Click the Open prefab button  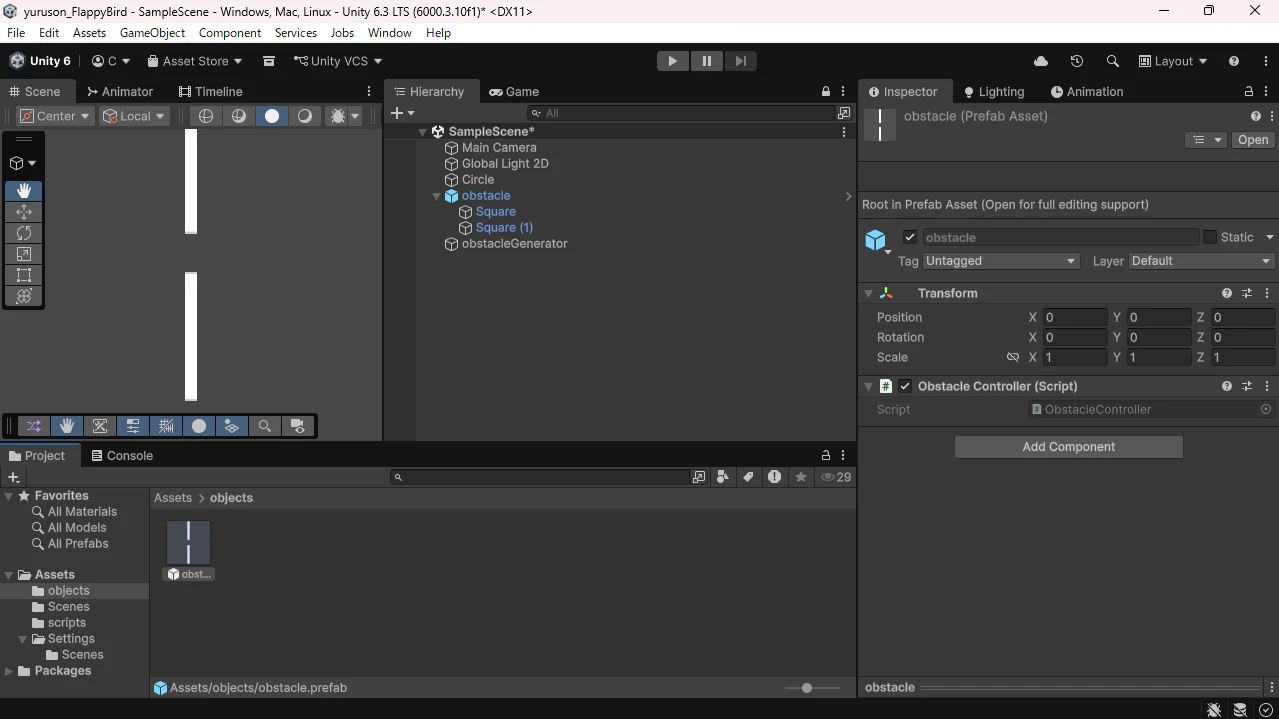click(x=1252, y=140)
